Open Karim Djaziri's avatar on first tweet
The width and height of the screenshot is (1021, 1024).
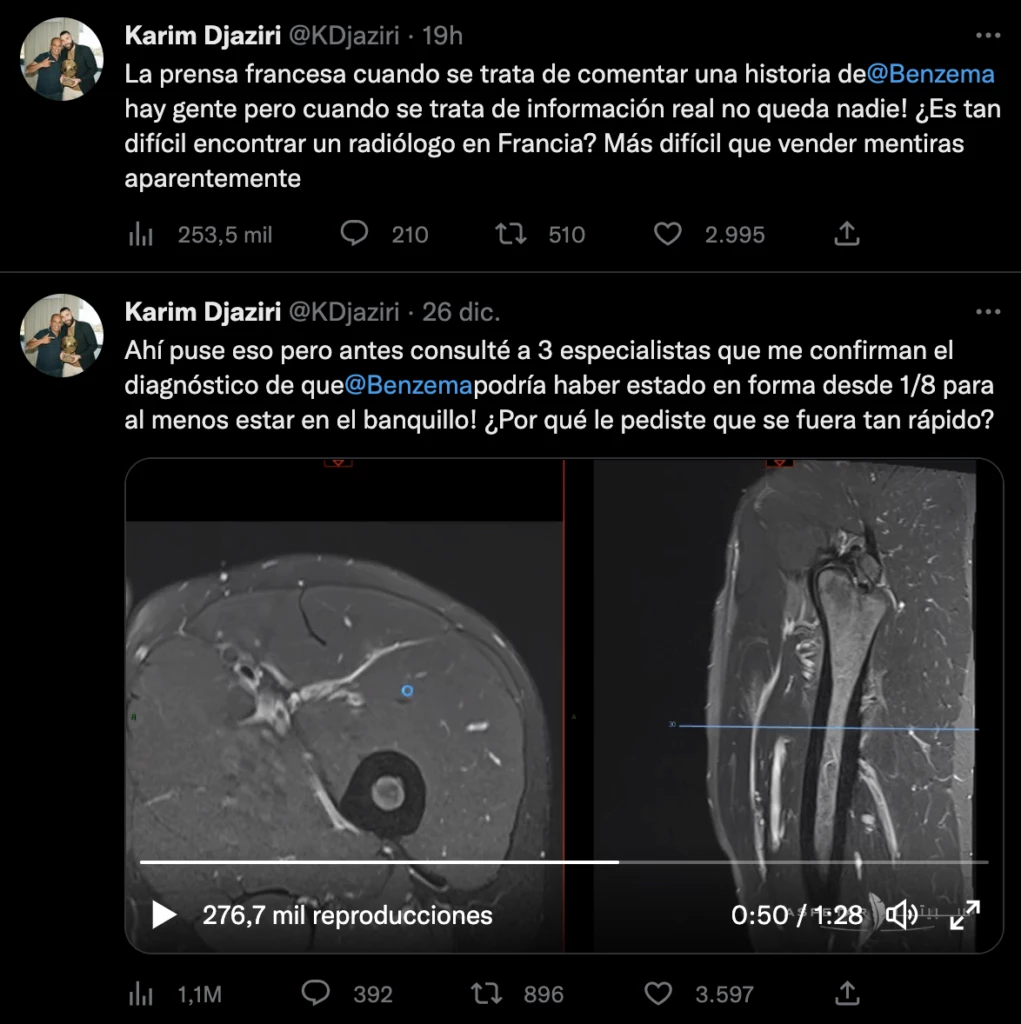click(x=62, y=59)
